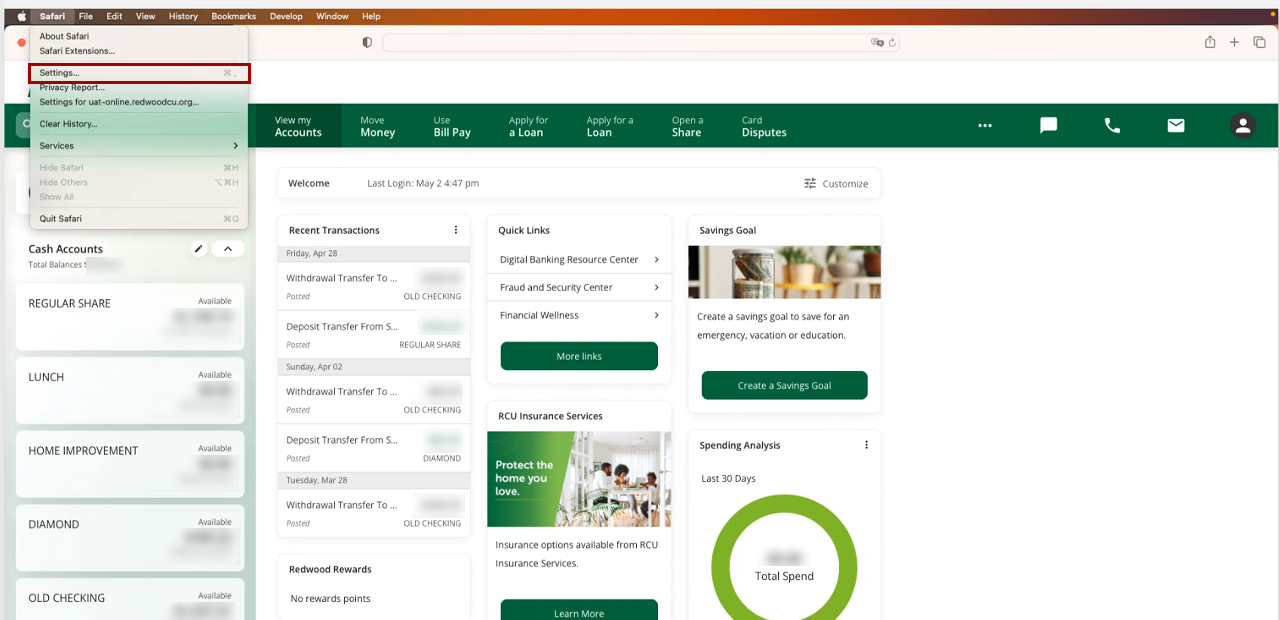This screenshot has height=620, width=1280.
Task: Expand Digital Banking Resource Center link
Action: pyautogui.click(x=579, y=259)
